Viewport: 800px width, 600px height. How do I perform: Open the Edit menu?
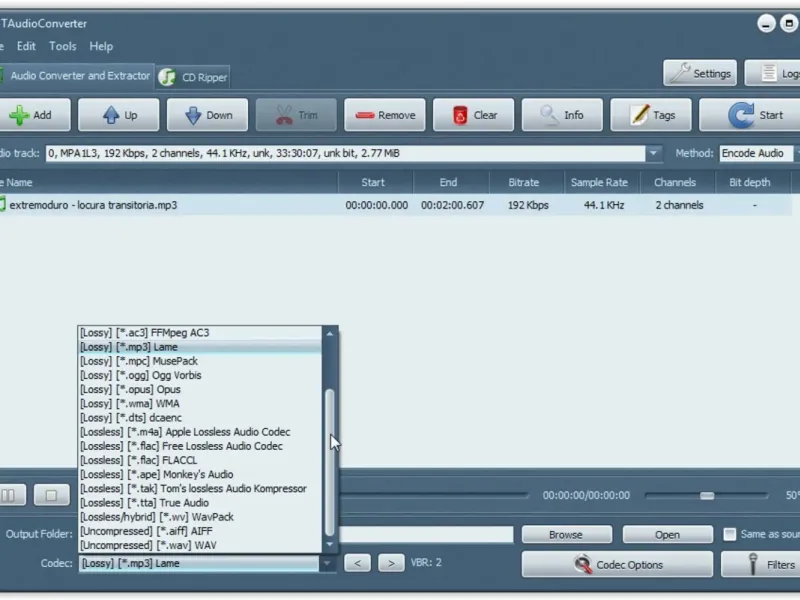(26, 46)
